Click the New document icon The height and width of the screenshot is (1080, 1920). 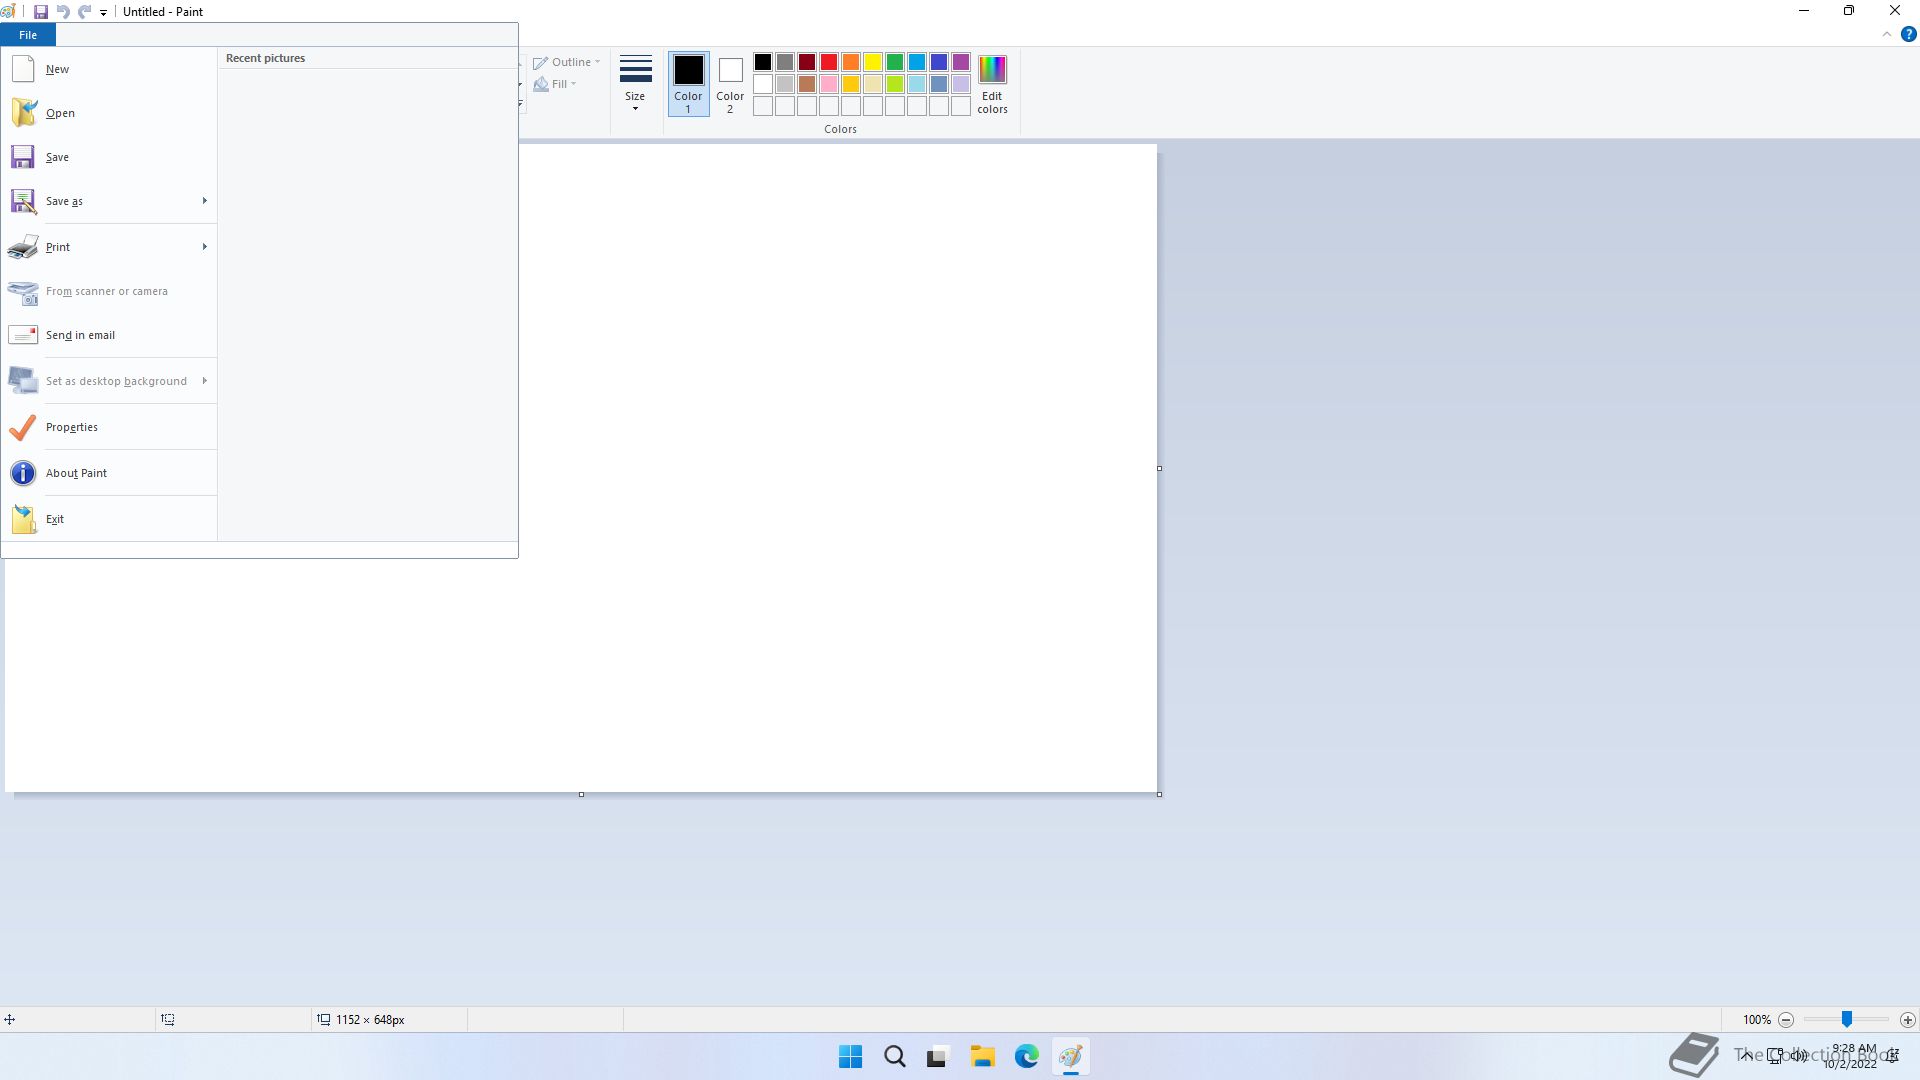(x=23, y=69)
